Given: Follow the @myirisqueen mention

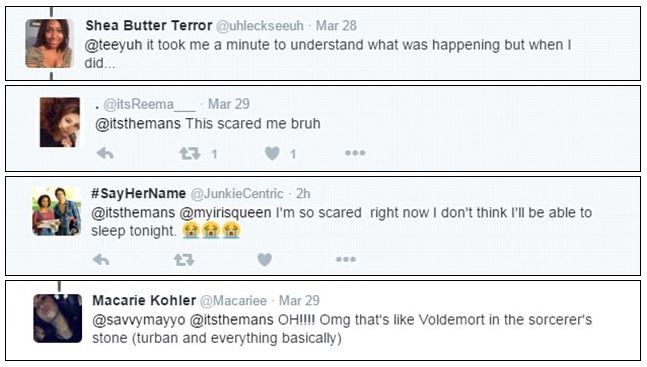Looking at the screenshot, I should tap(225, 213).
